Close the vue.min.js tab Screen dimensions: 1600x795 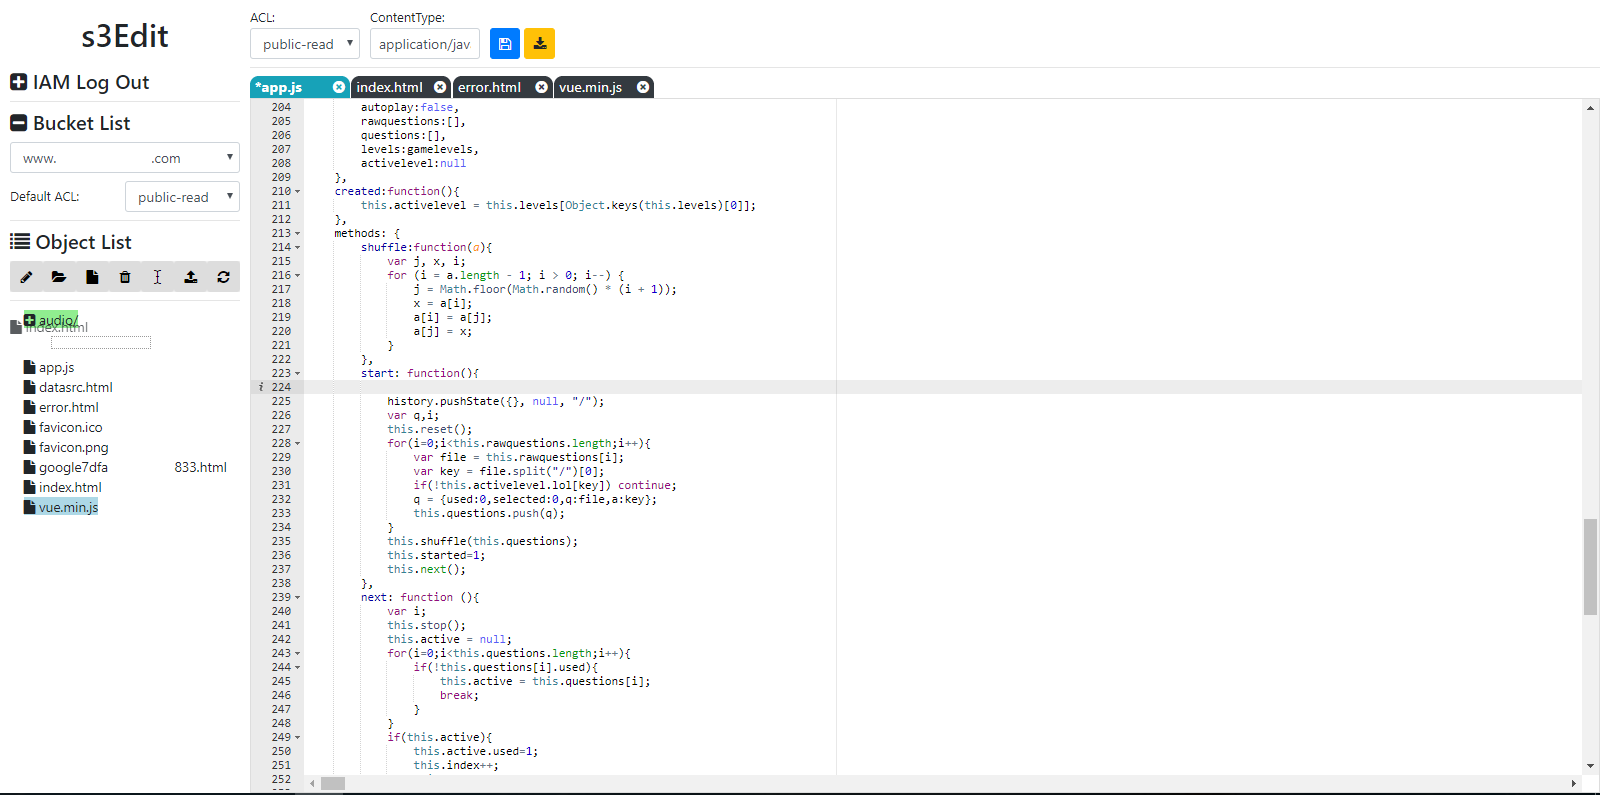tap(643, 87)
